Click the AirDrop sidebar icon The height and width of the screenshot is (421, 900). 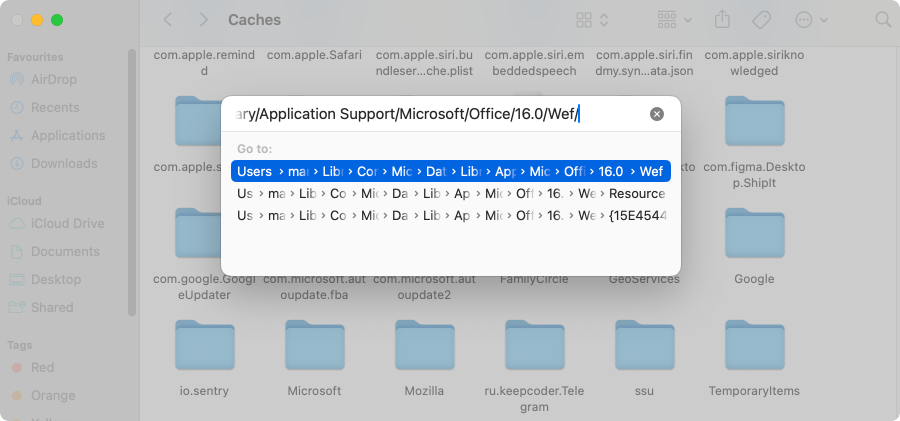(17, 79)
